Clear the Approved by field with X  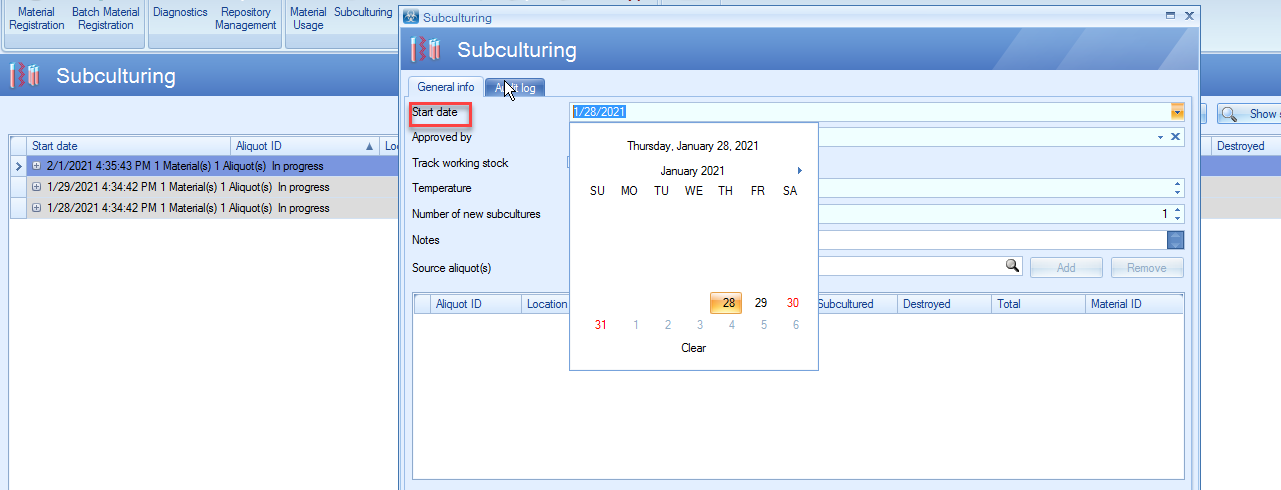[1176, 137]
